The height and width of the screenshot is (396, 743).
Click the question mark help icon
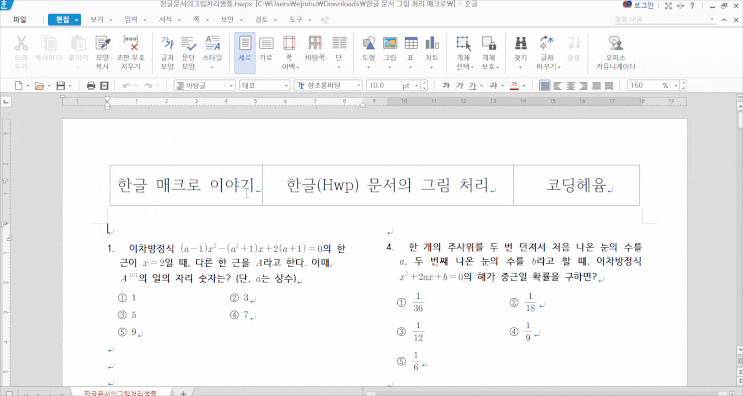(x=692, y=6)
